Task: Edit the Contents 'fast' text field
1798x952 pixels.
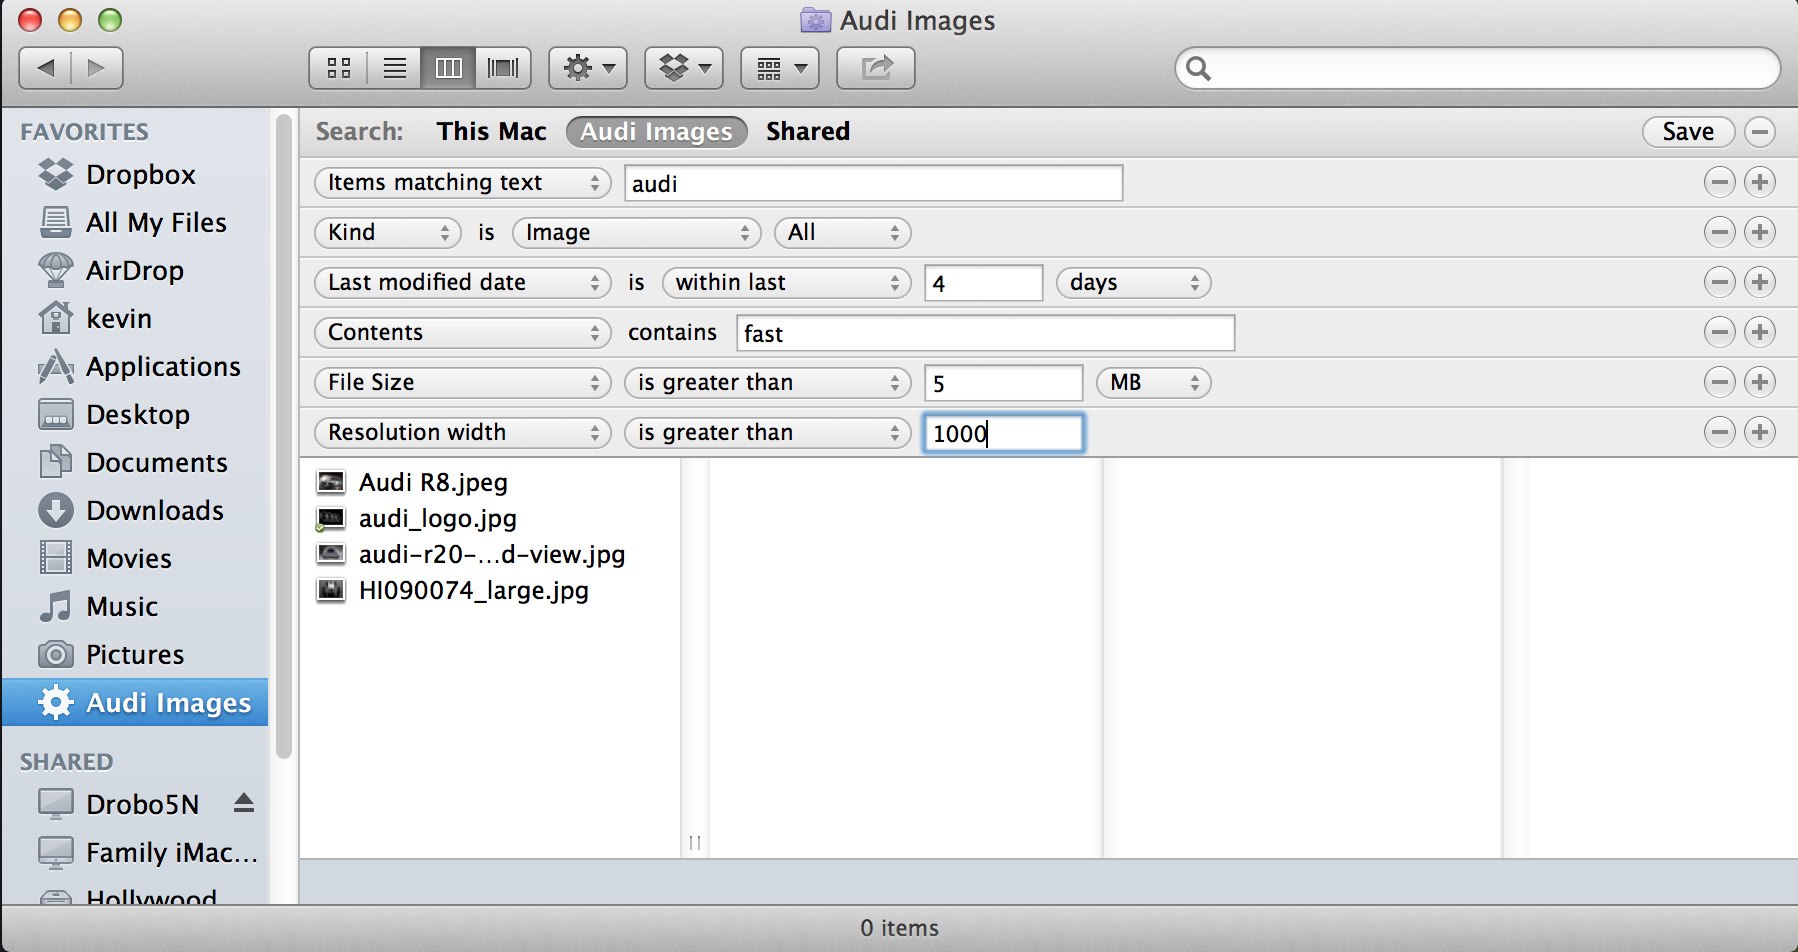Action: [985, 333]
